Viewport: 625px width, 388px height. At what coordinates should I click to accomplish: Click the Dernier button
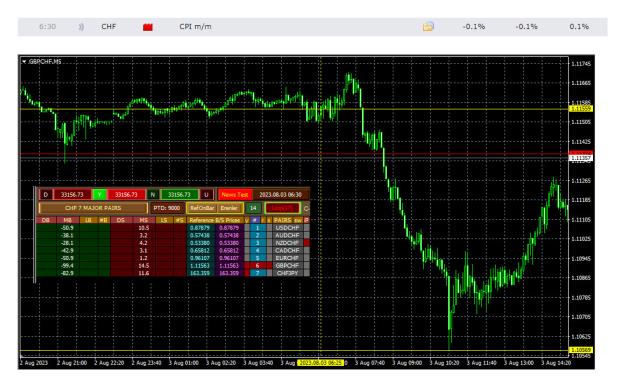pos(229,208)
